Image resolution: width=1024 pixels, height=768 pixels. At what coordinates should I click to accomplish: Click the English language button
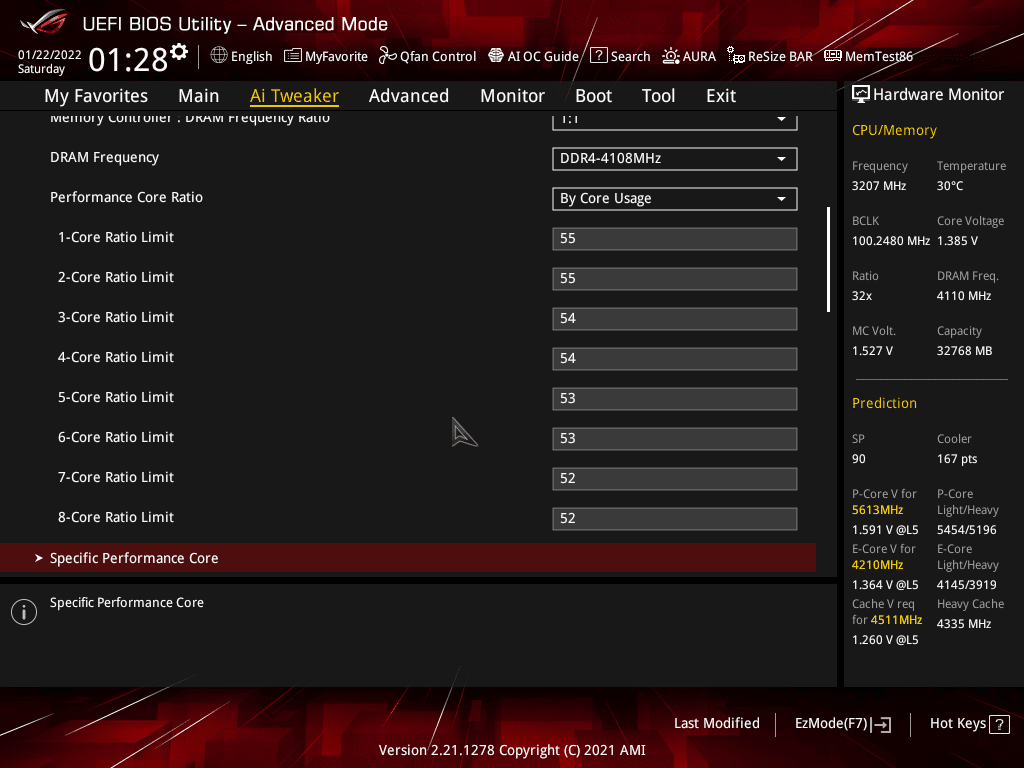(x=251, y=57)
